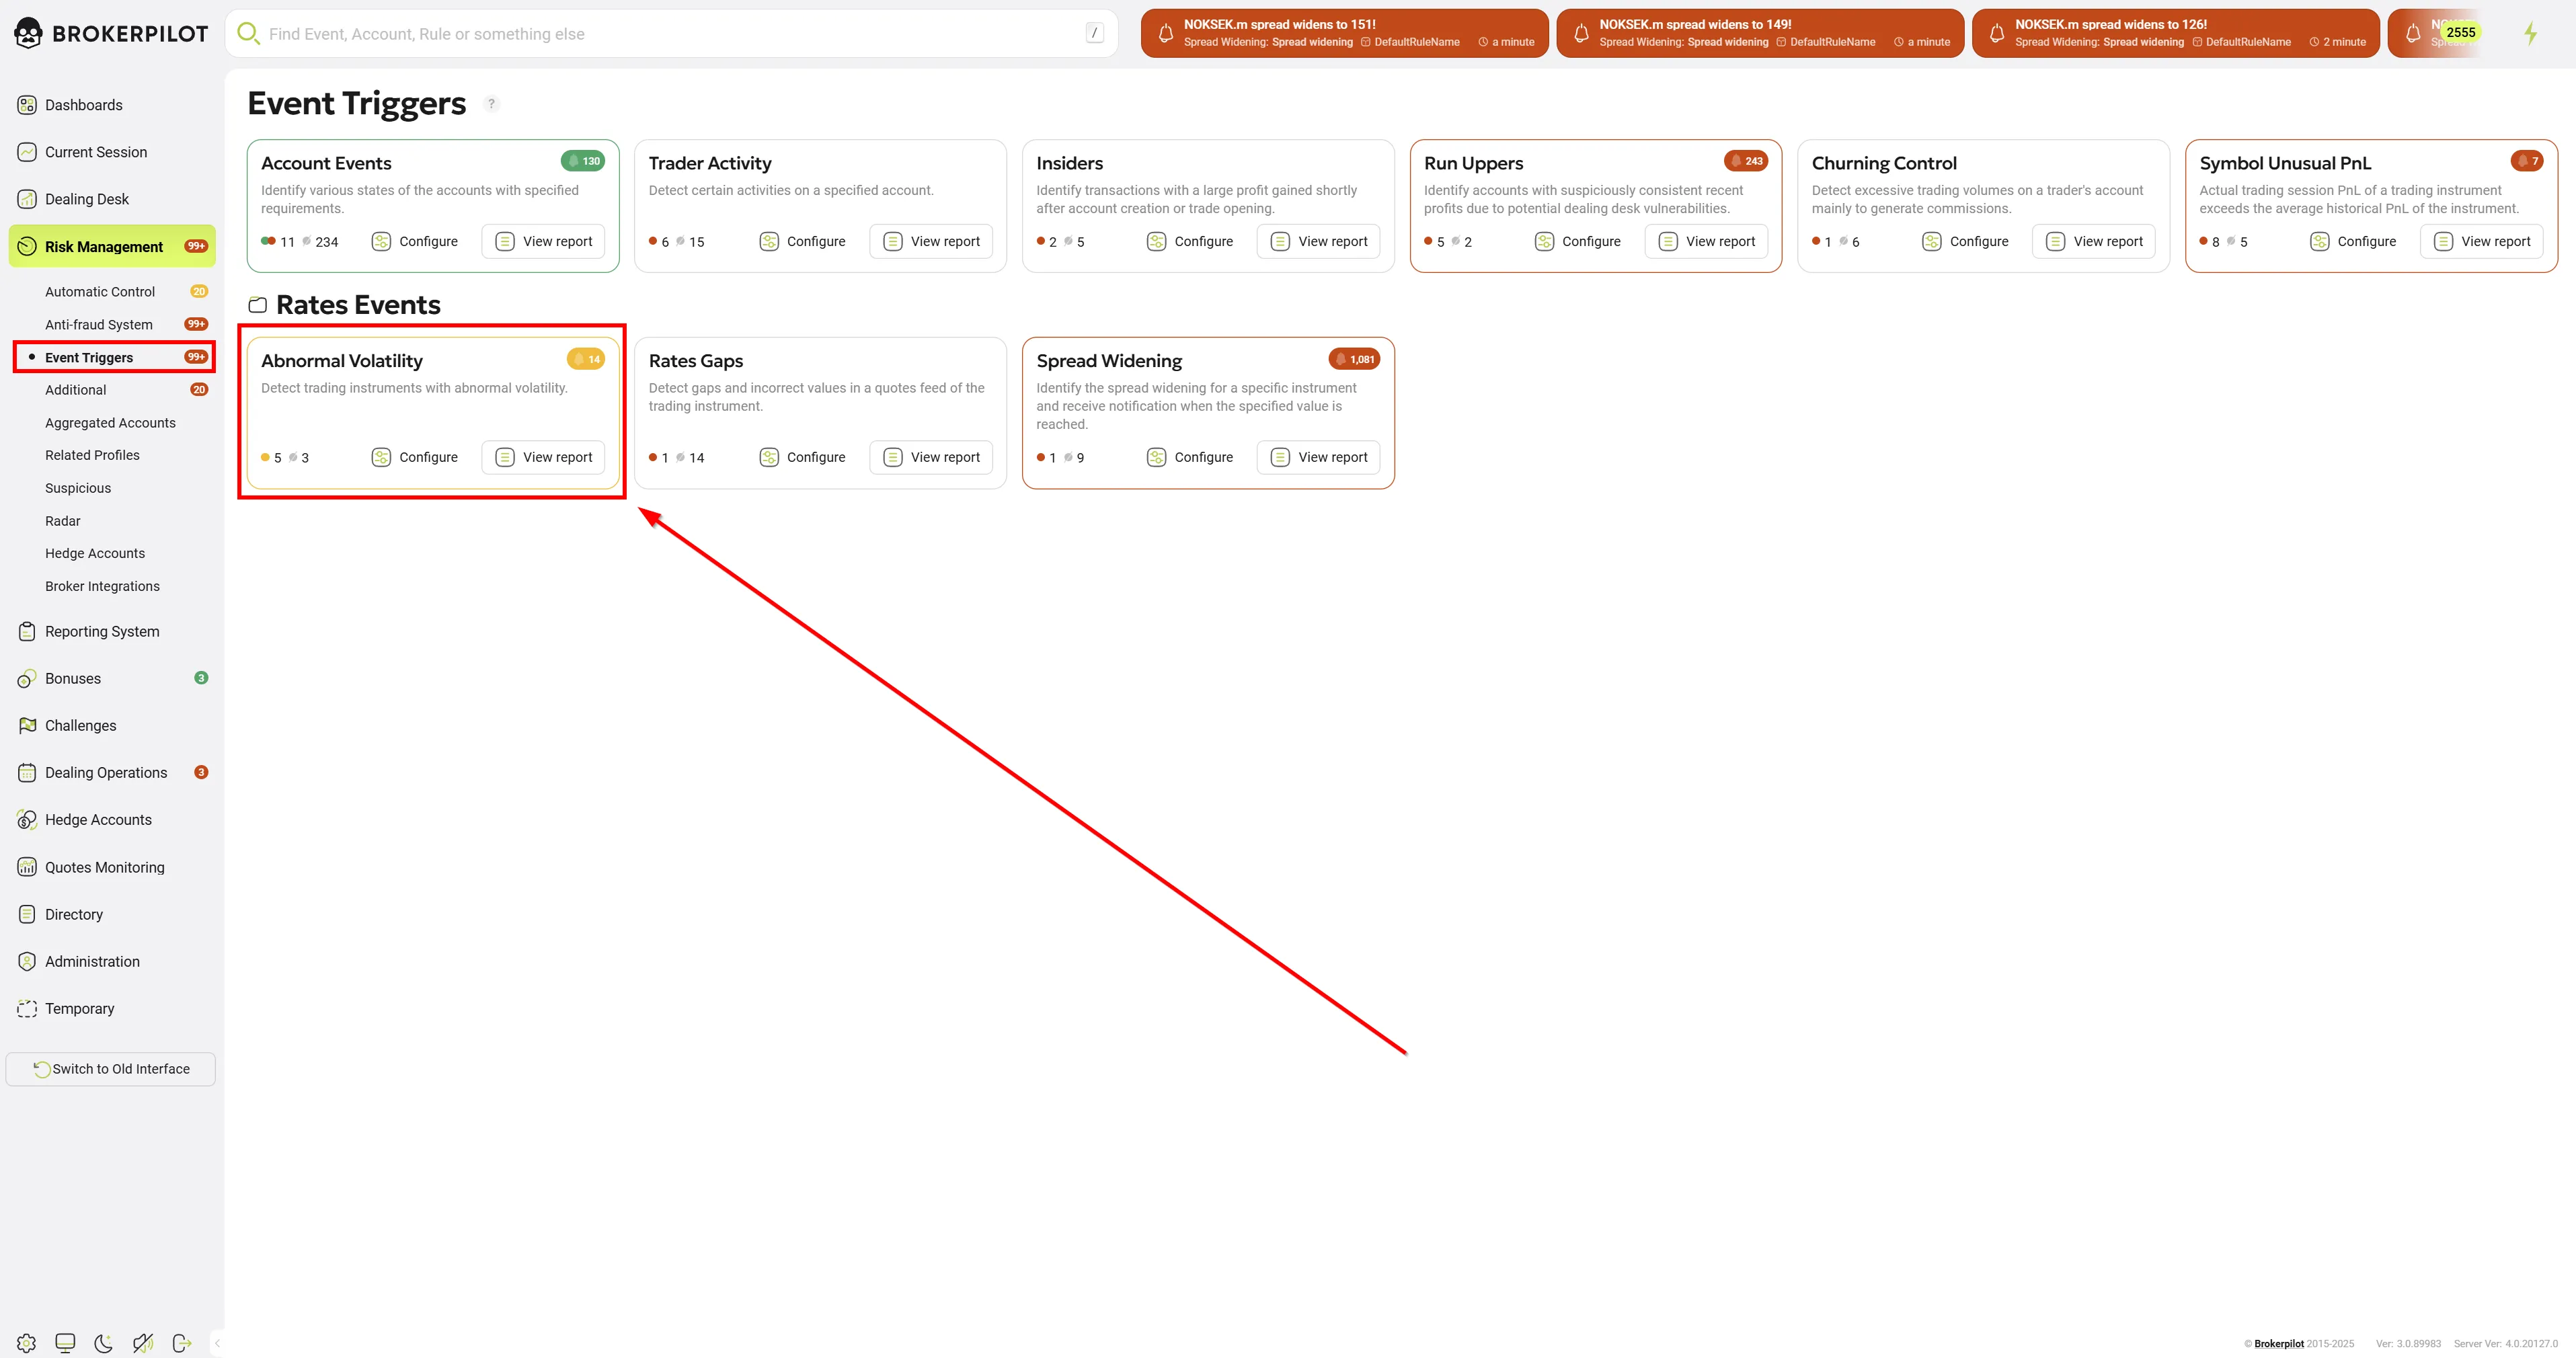
Task: Click View report icon on Insiders card
Action: (1280, 241)
